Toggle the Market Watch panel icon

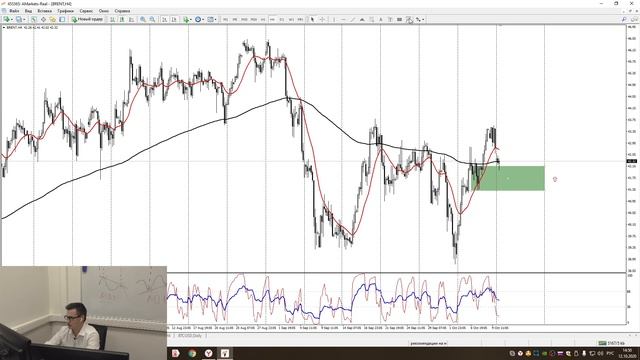point(33,19)
